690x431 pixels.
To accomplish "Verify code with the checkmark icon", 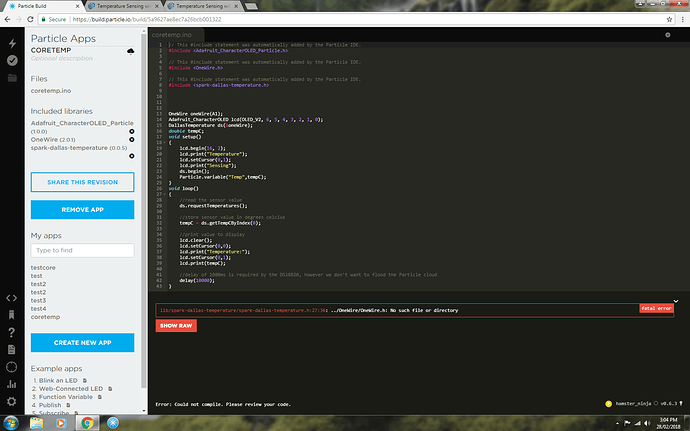I will [12, 60].
